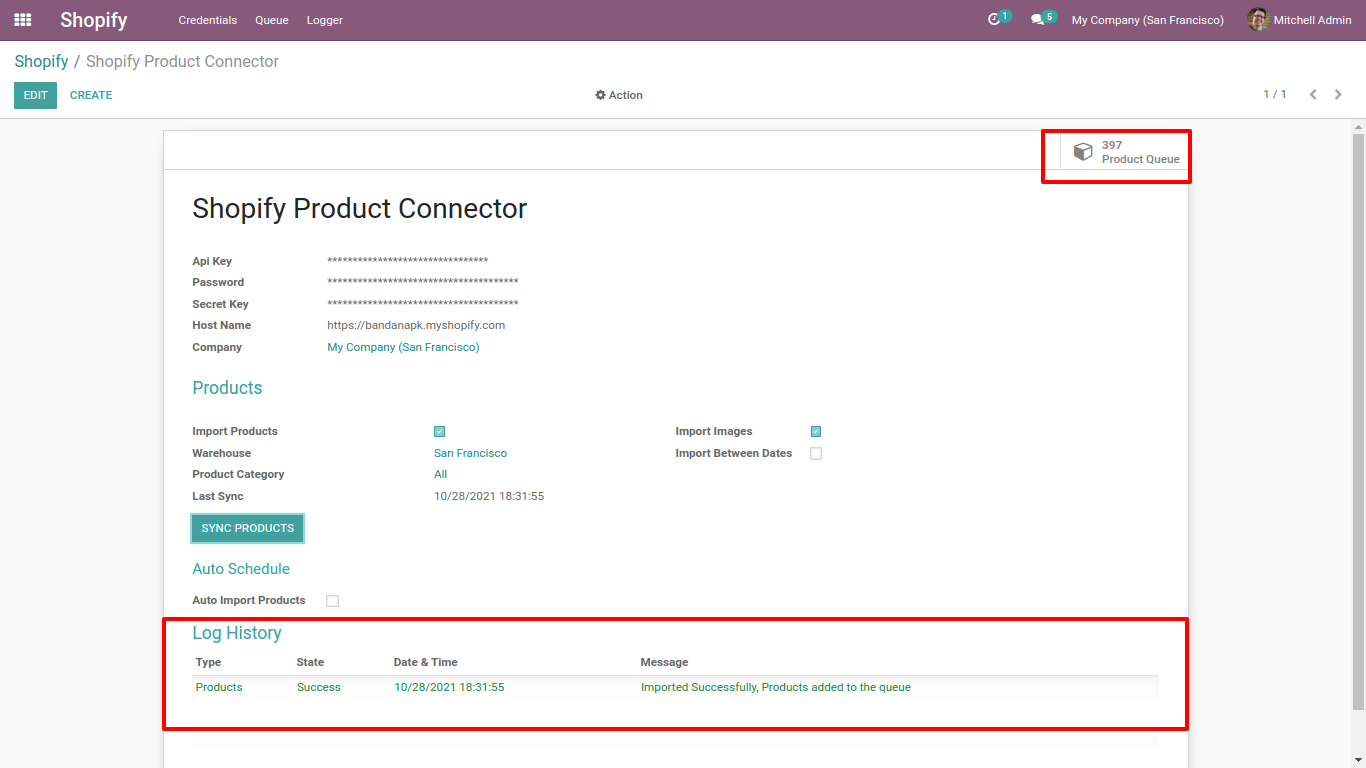Image resolution: width=1366 pixels, height=768 pixels.
Task: Click the log row Type cell Products
Action: coord(219,687)
